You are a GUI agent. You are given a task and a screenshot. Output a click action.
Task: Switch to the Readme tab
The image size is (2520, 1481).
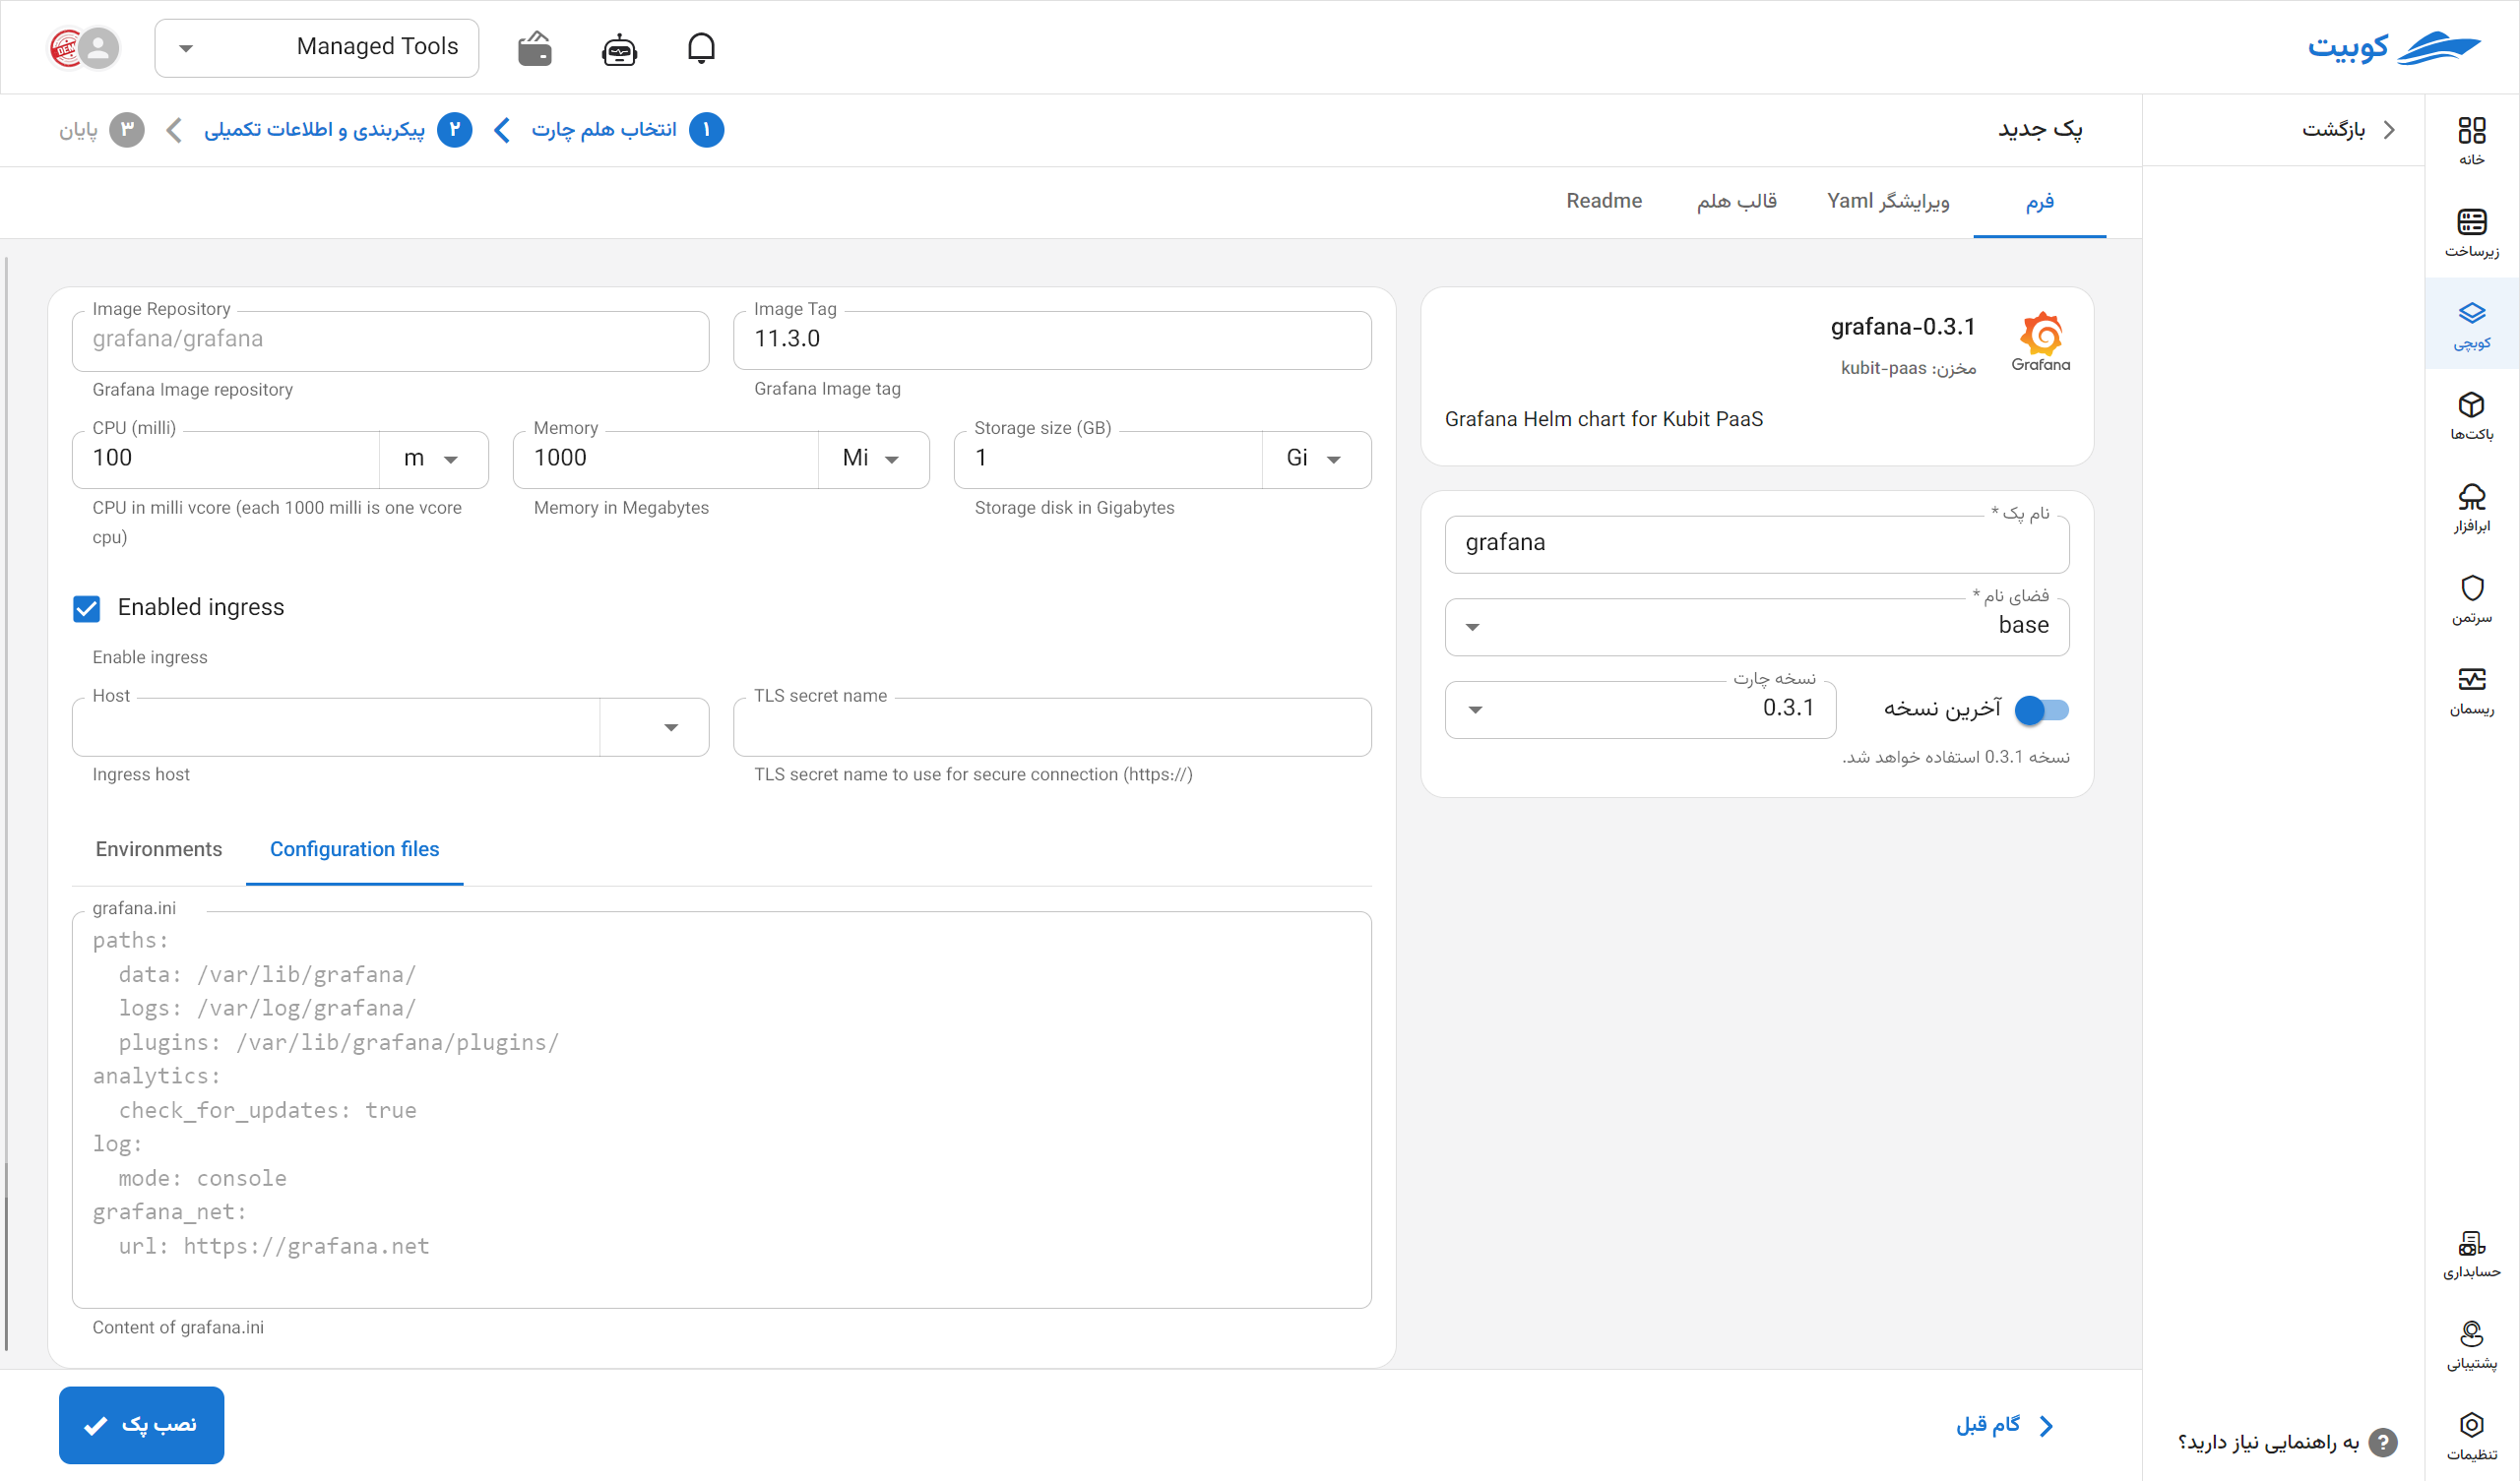[1604, 202]
